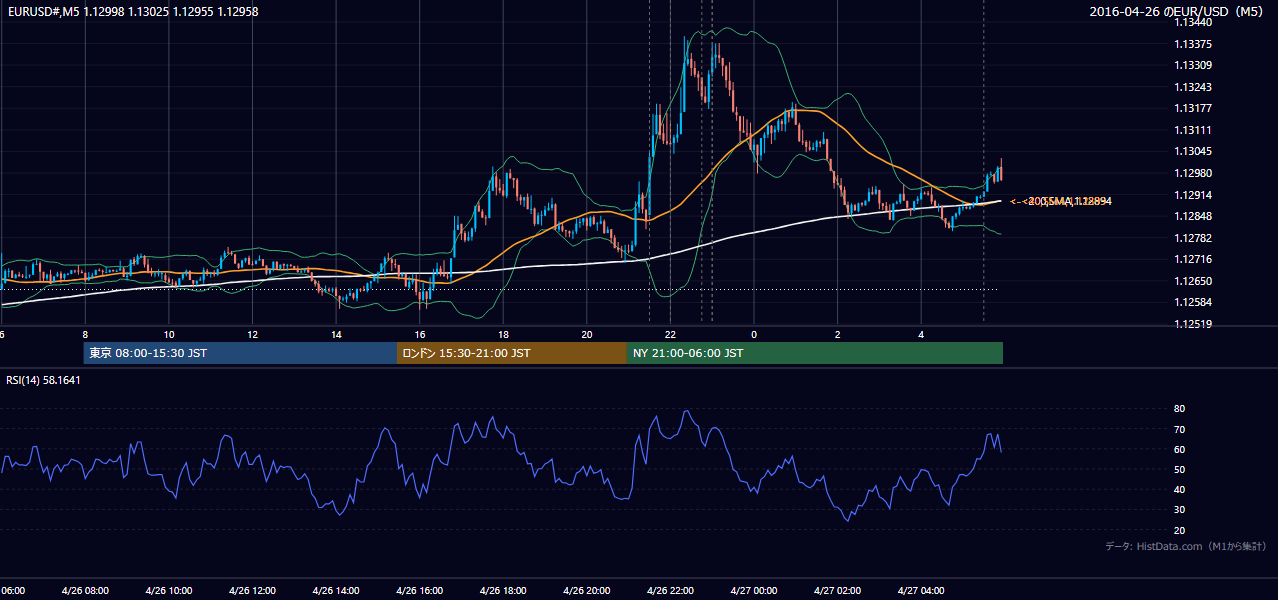The height and width of the screenshot is (600, 1278).
Task: Click price axis value 1.13440
Action: point(1194,22)
